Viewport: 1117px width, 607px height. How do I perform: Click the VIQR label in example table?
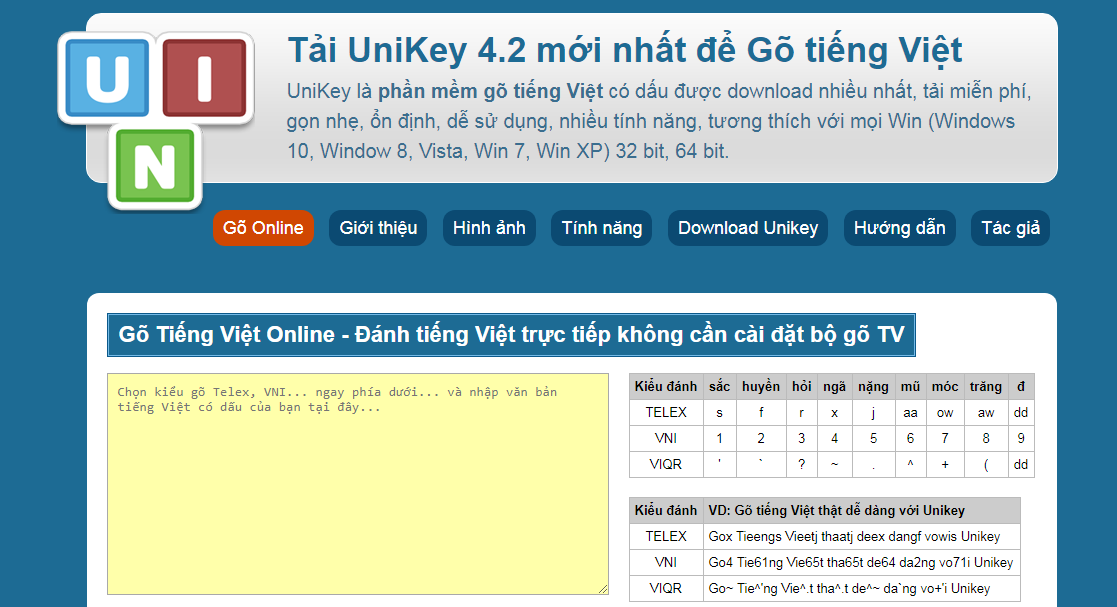click(x=666, y=588)
